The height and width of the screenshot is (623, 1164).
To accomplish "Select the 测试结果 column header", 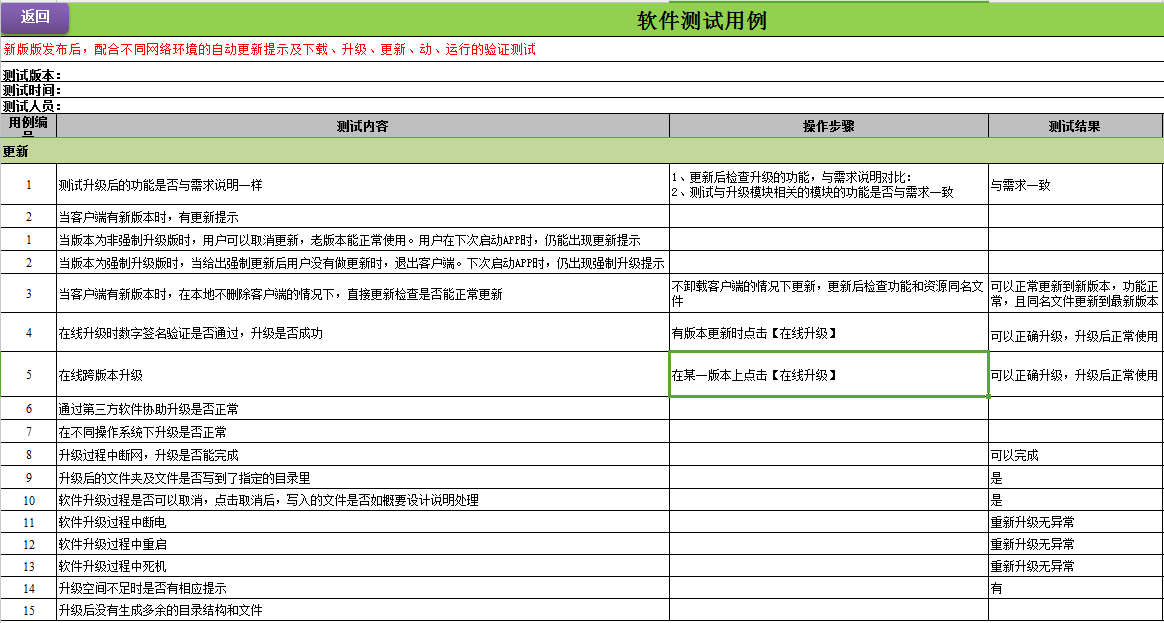I will [x=1074, y=126].
